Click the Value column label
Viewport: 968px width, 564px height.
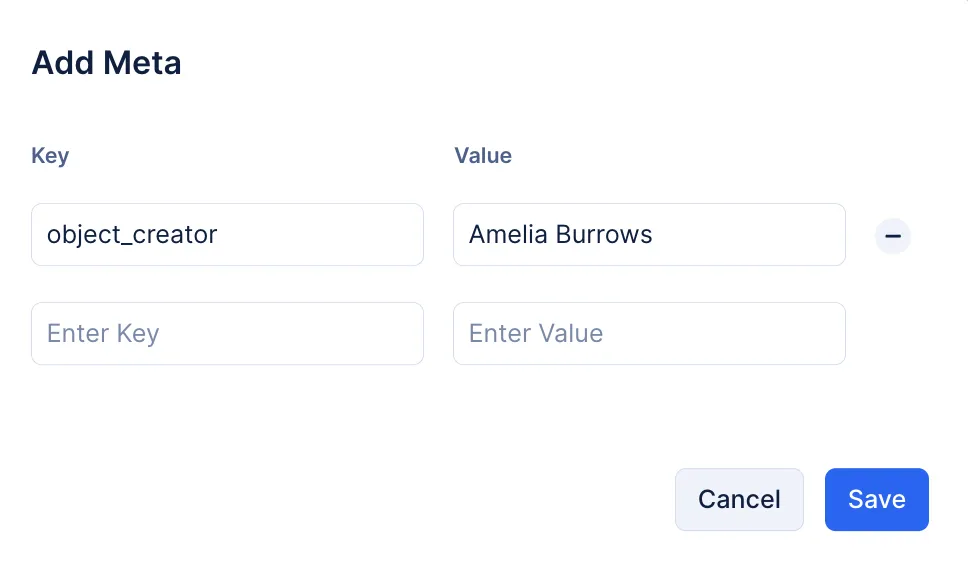click(x=483, y=156)
